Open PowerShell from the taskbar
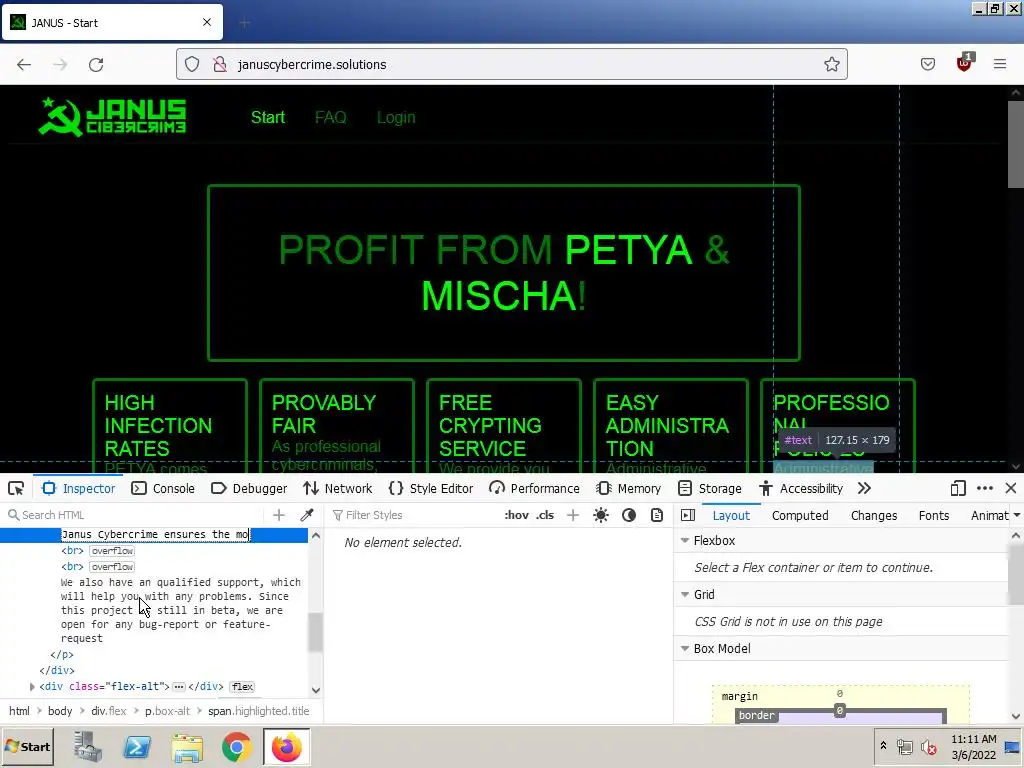 pyautogui.click(x=137, y=746)
